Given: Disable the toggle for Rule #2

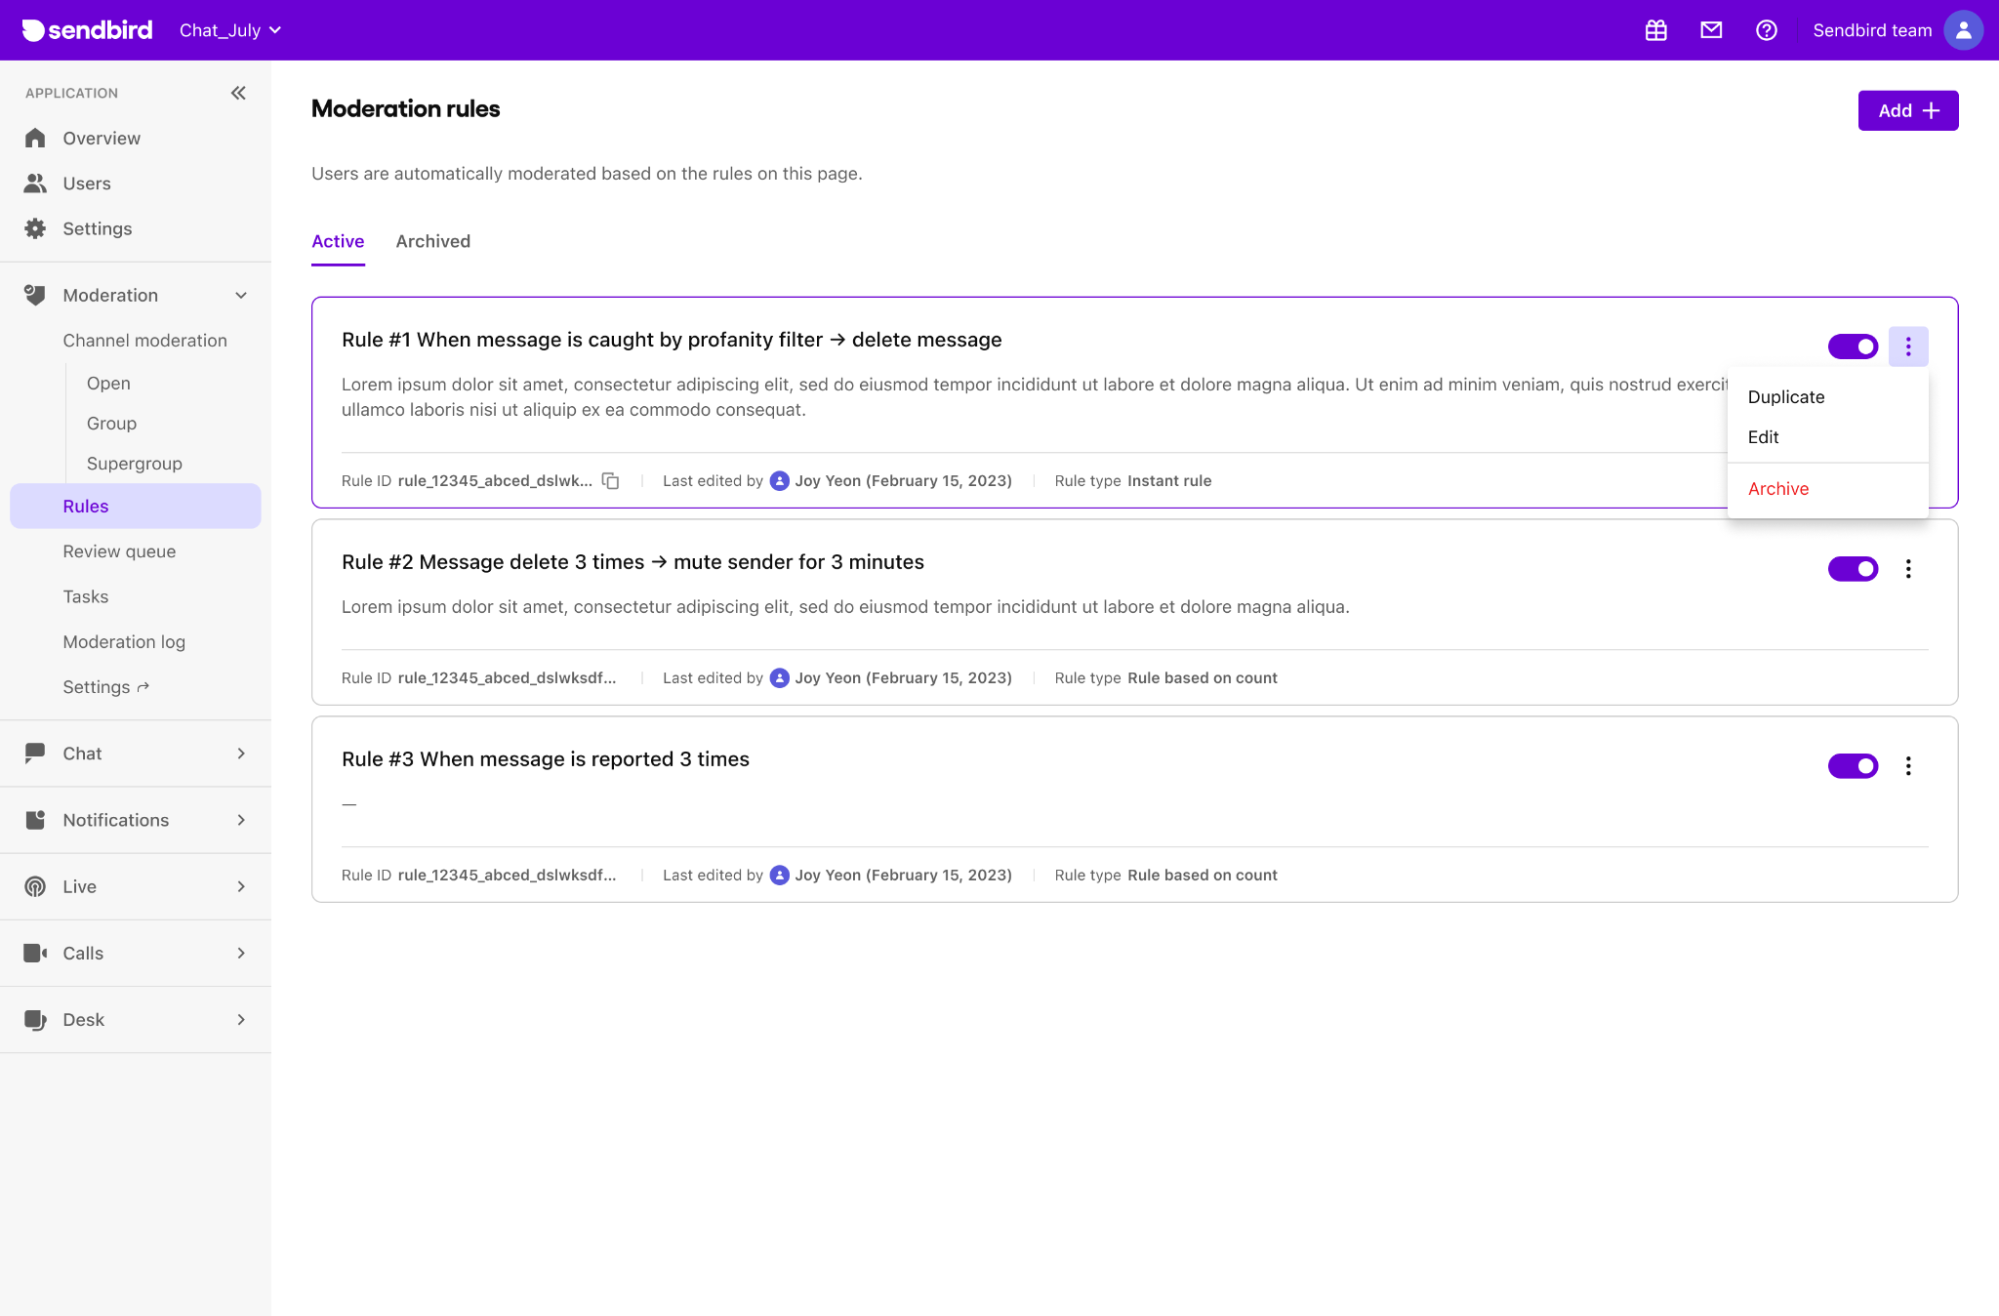Looking at the screenshot, I should point(1852,568).
